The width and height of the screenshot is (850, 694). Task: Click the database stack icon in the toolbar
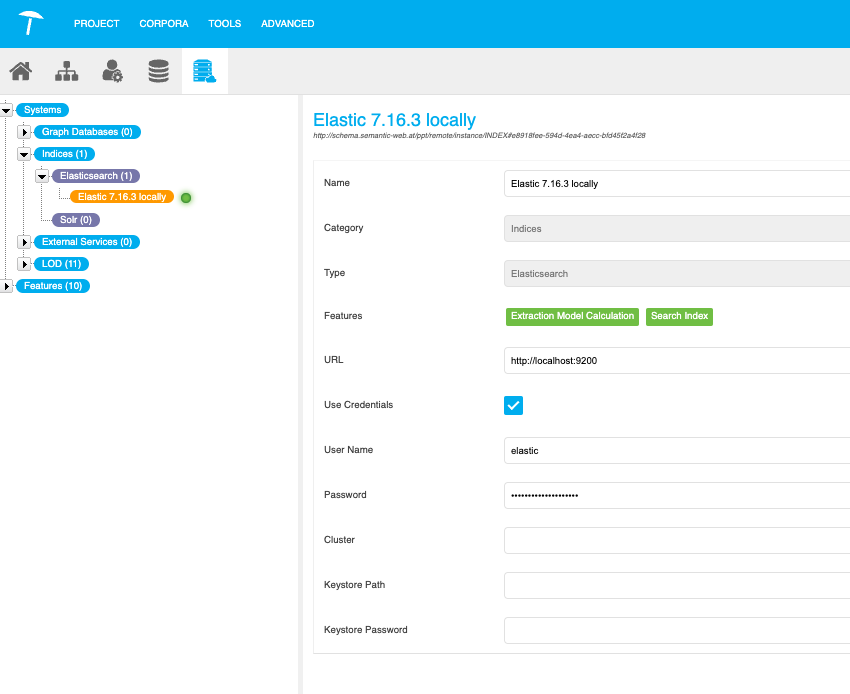click(x=158, y=70)
